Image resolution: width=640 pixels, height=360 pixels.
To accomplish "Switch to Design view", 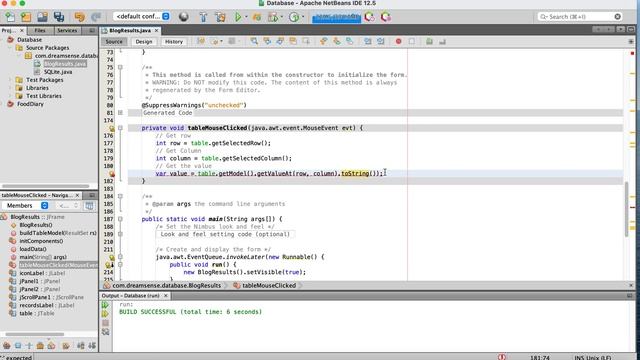I will [144, 42].
